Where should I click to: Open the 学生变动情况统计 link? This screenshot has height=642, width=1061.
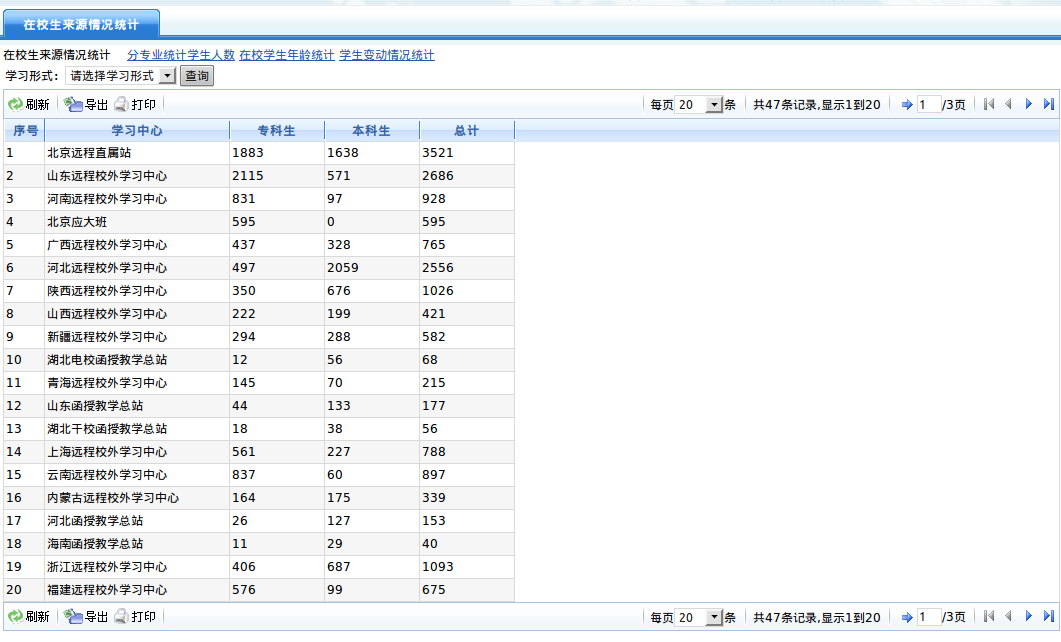(x=387, y=56)
